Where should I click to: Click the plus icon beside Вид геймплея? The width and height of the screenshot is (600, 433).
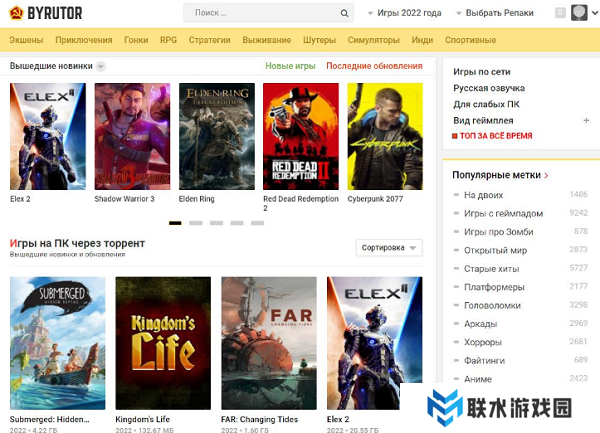tap(586, 120)
